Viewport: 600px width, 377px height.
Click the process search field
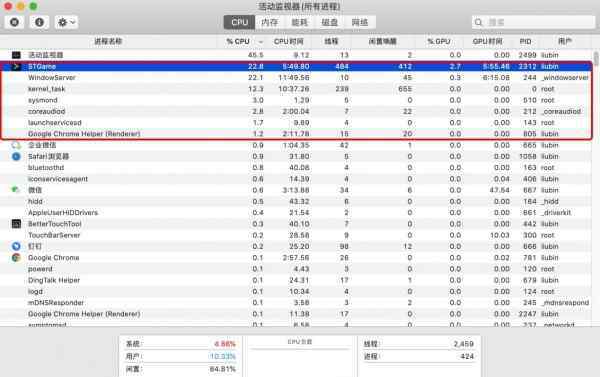click(x=533, y=22)
